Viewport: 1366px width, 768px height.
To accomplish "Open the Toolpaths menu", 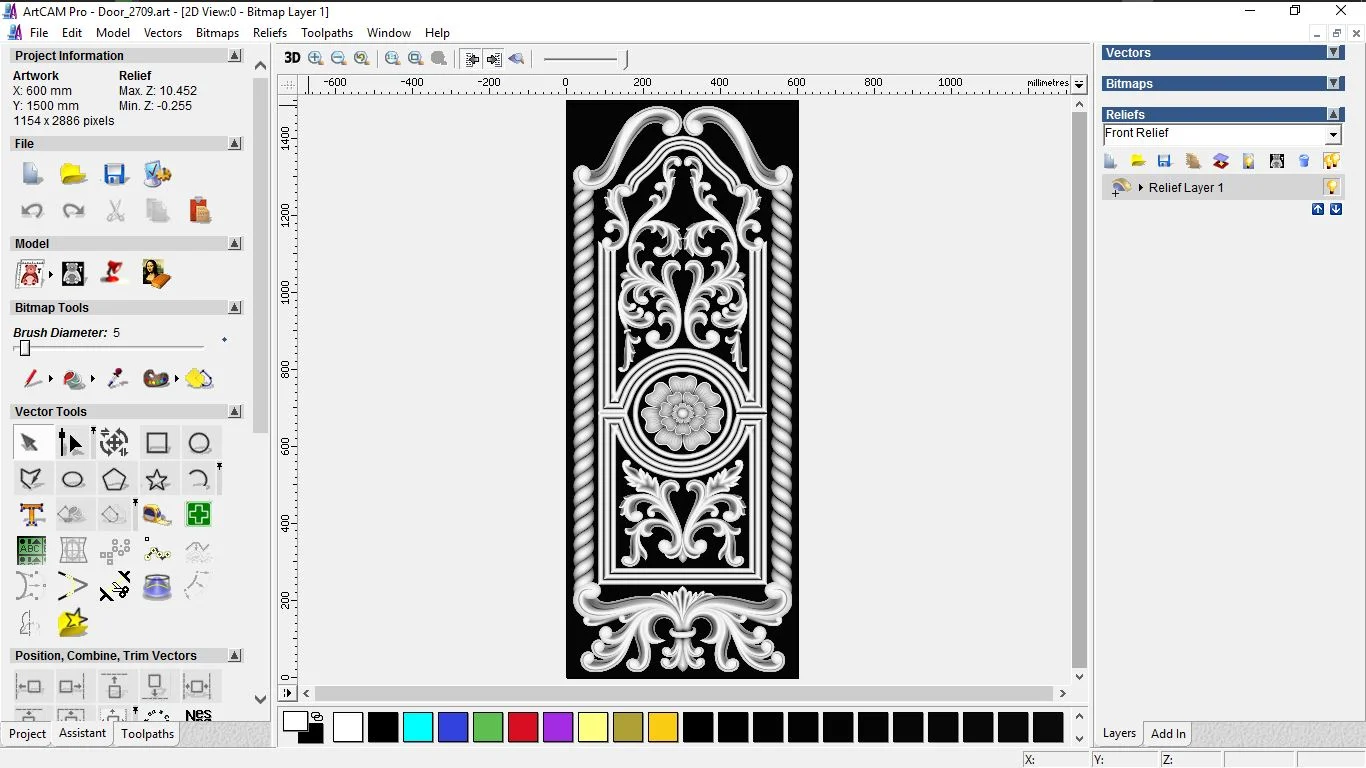I will click(327, 33).
